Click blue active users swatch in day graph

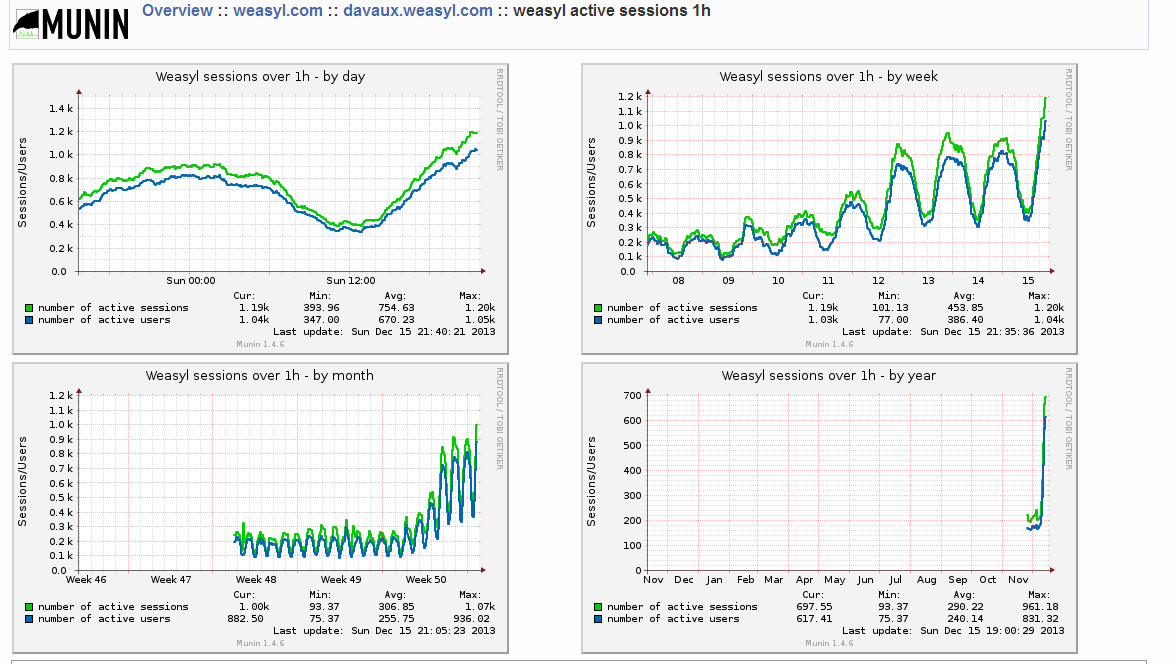tap(29, 320)
